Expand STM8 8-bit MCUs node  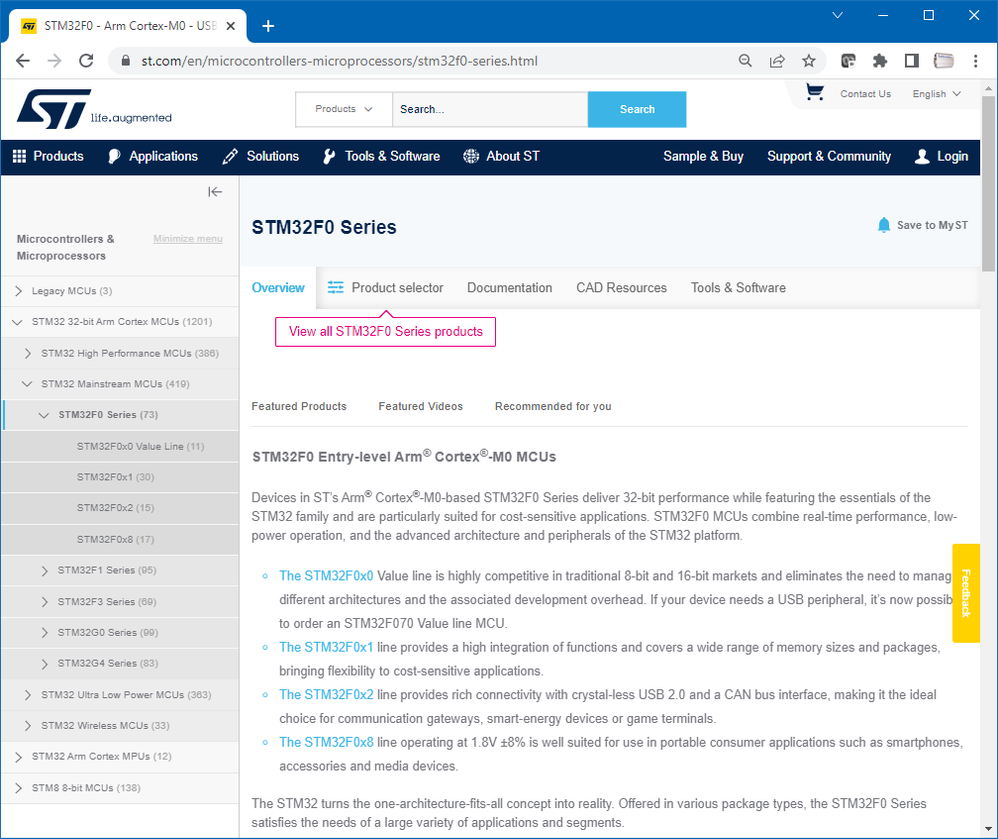point(18,787)
